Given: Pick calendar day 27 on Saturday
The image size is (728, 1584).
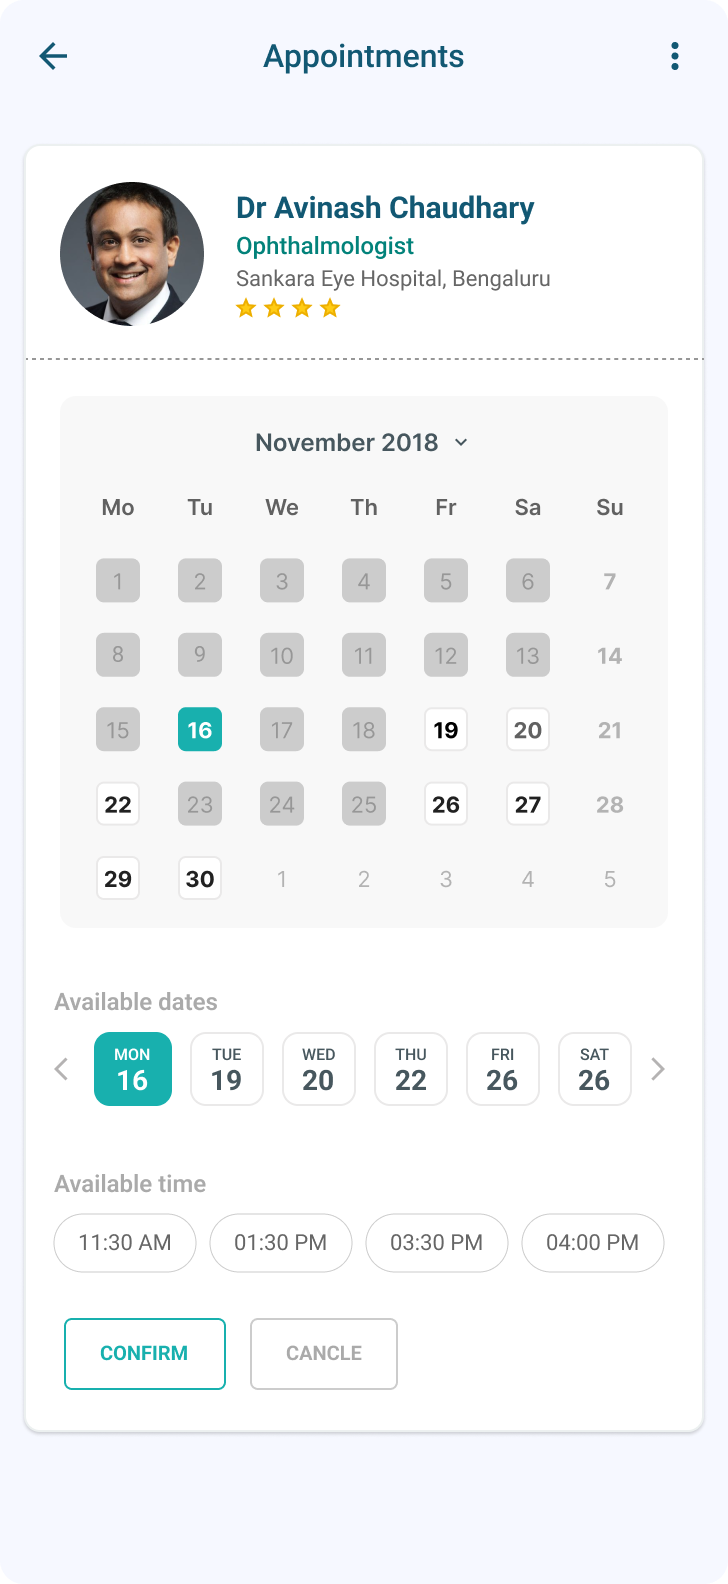Looking at the screenshot, I should [x=528, y=804].
